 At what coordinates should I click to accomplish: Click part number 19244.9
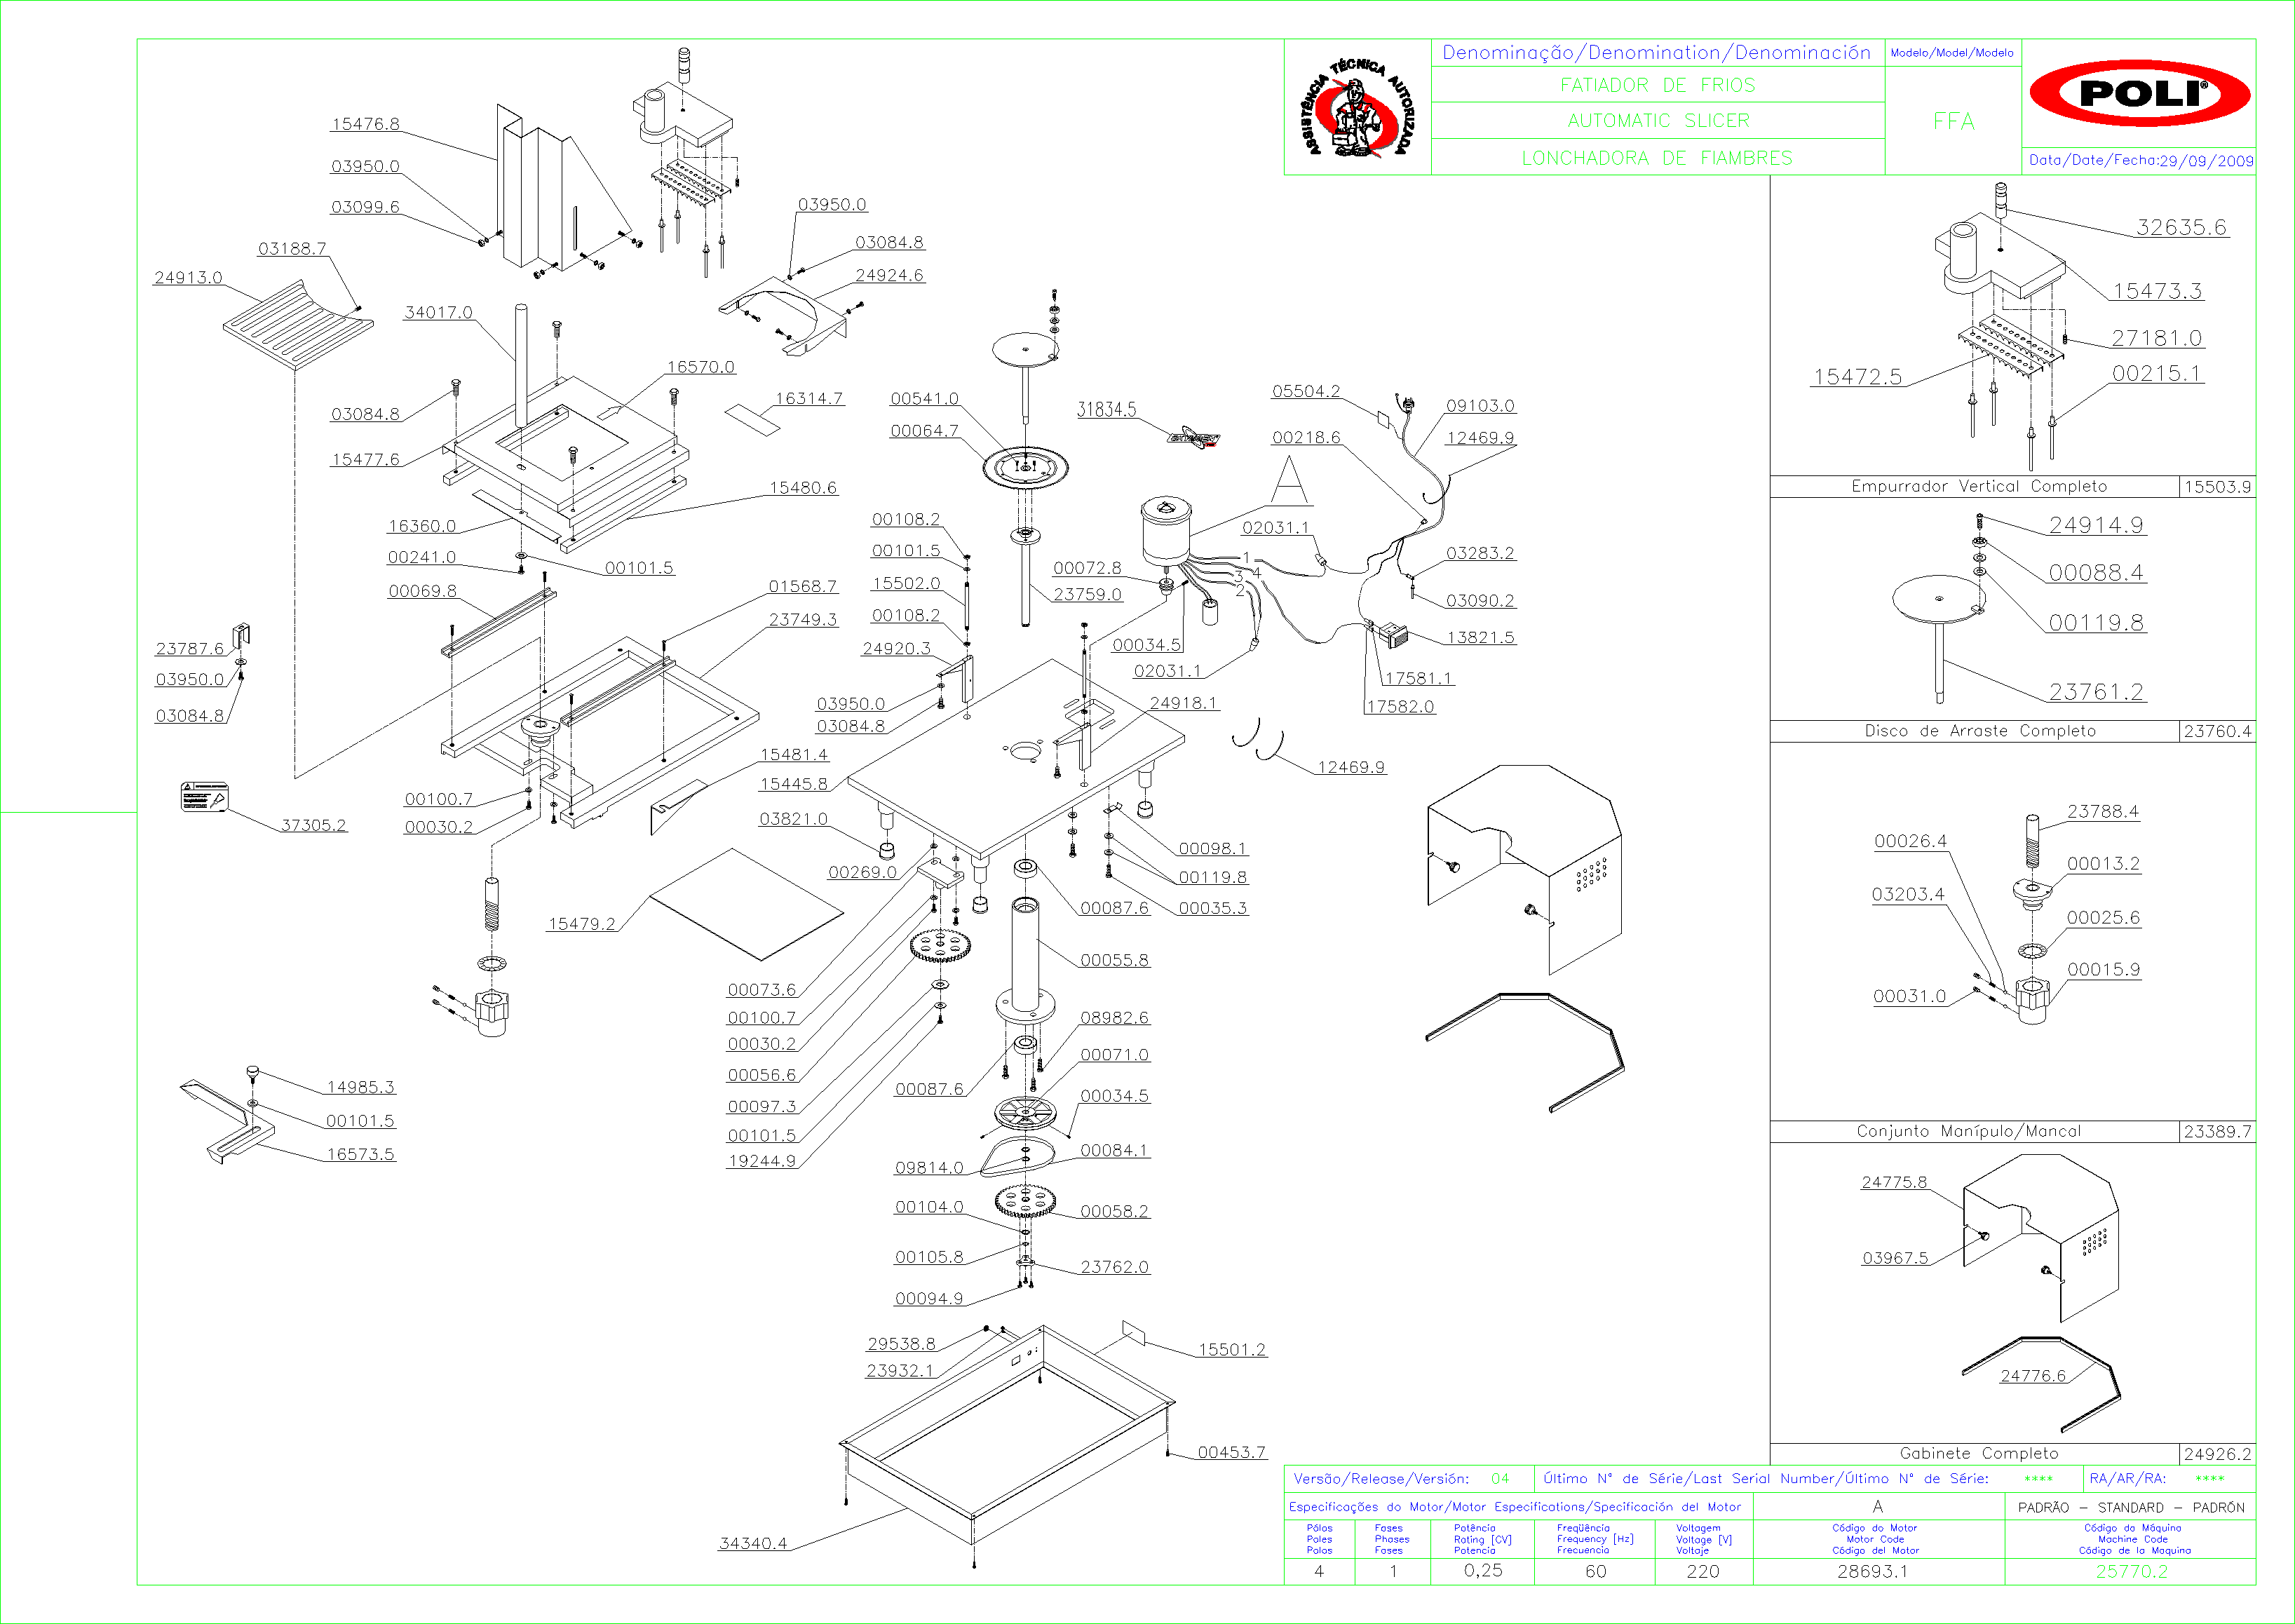point(762,1161)
